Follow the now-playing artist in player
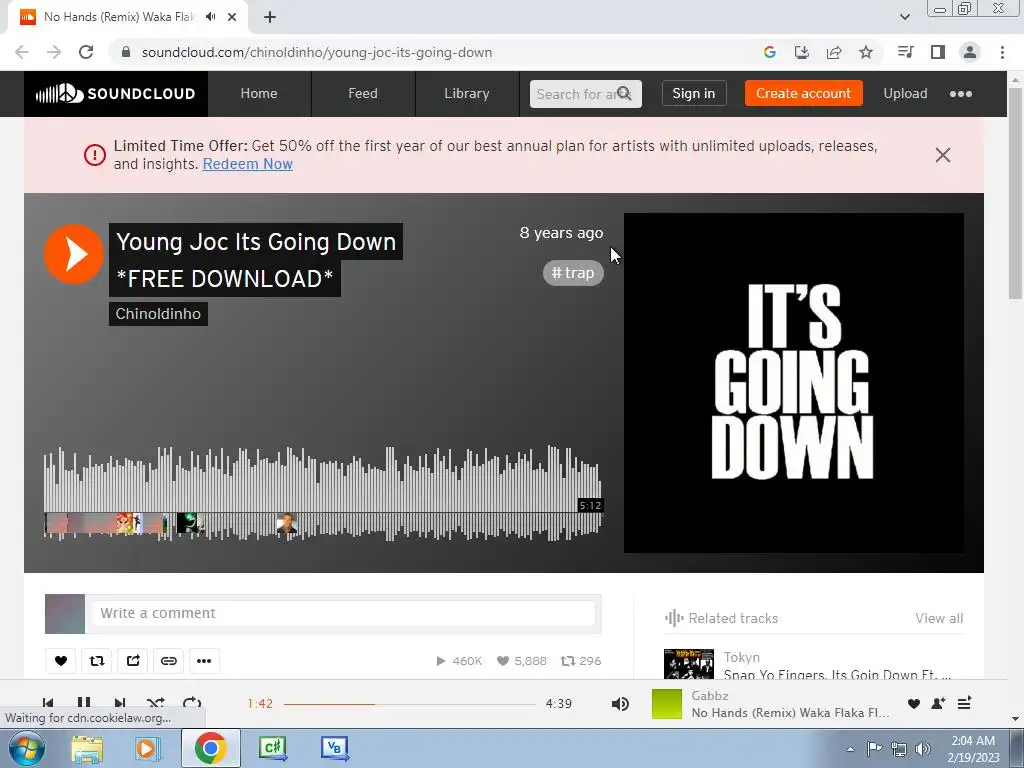The width and height of the screenshot is (1024, 768). click(x=938, y=703)
